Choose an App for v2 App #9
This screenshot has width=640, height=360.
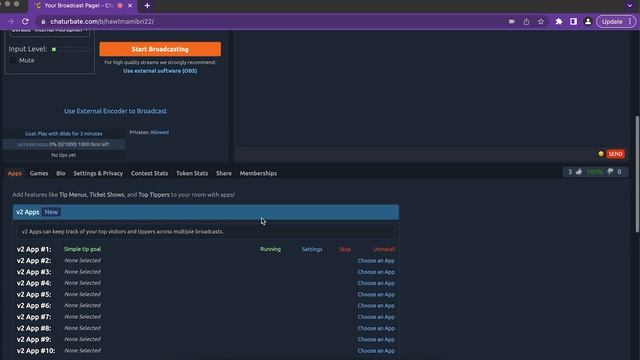coord(376,340)
